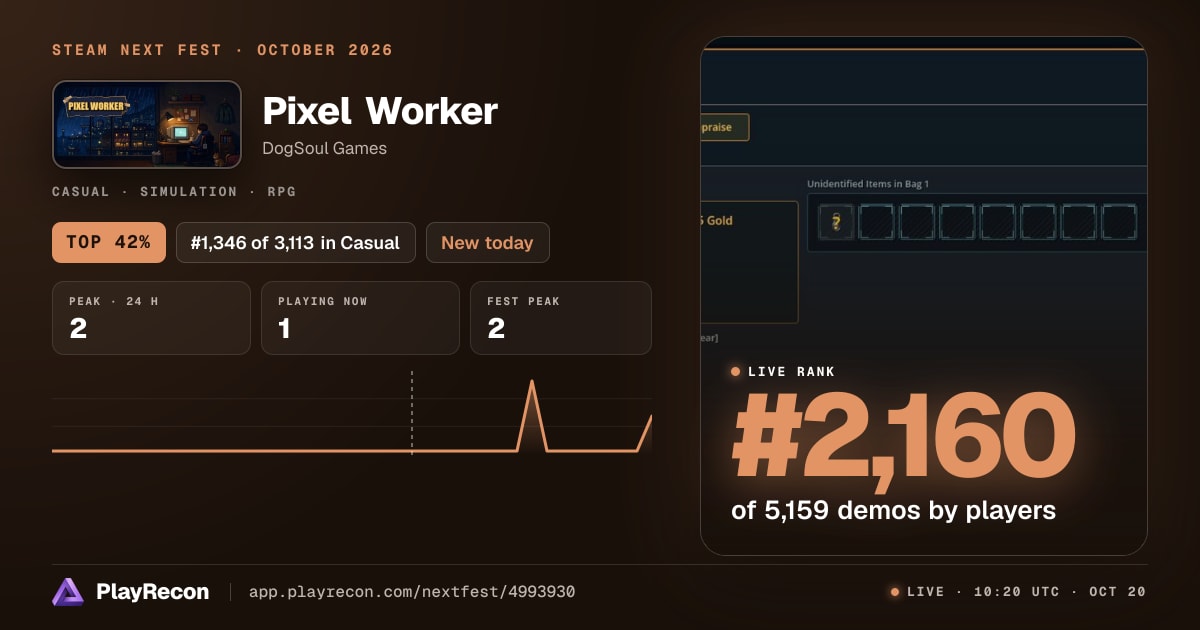
Task: Click the DogSoul Games developer name
Action: point(325,149)
